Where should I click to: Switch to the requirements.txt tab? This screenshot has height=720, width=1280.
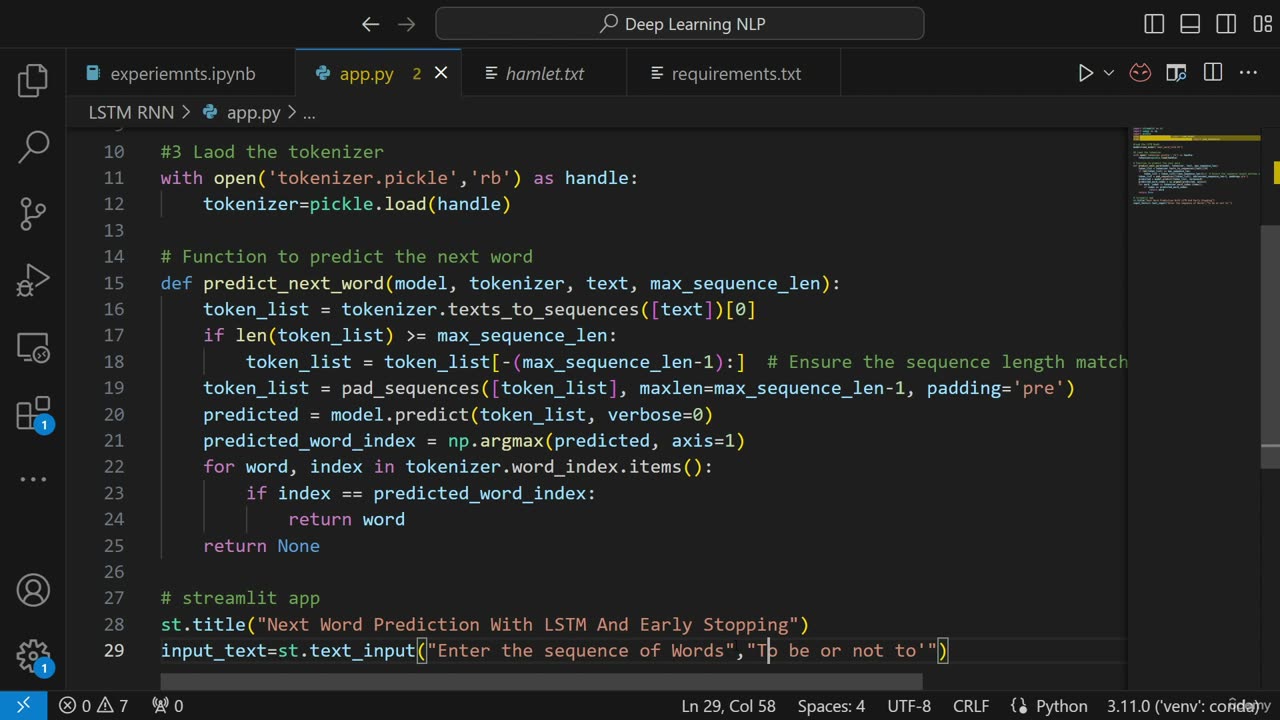click(x=735, y=73)
